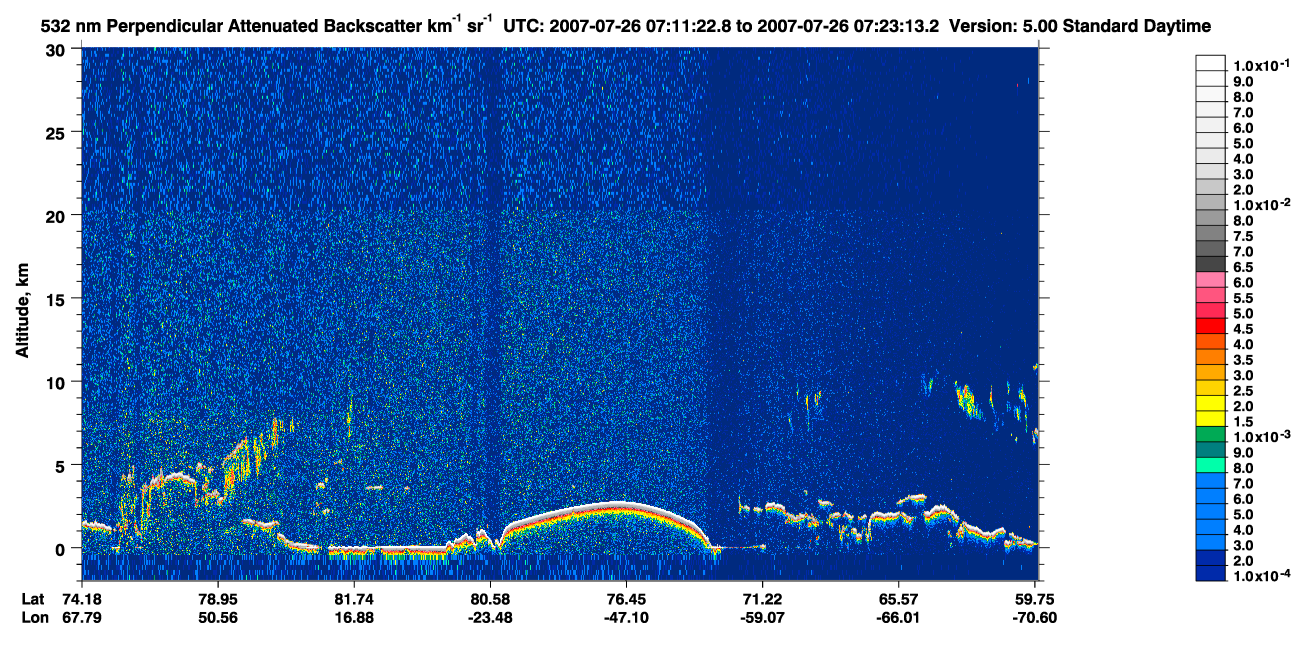The image size is (1300, 667).
Task: Click the altitude tick label 10
Action: pyautogui.click(x=57, y=382)
